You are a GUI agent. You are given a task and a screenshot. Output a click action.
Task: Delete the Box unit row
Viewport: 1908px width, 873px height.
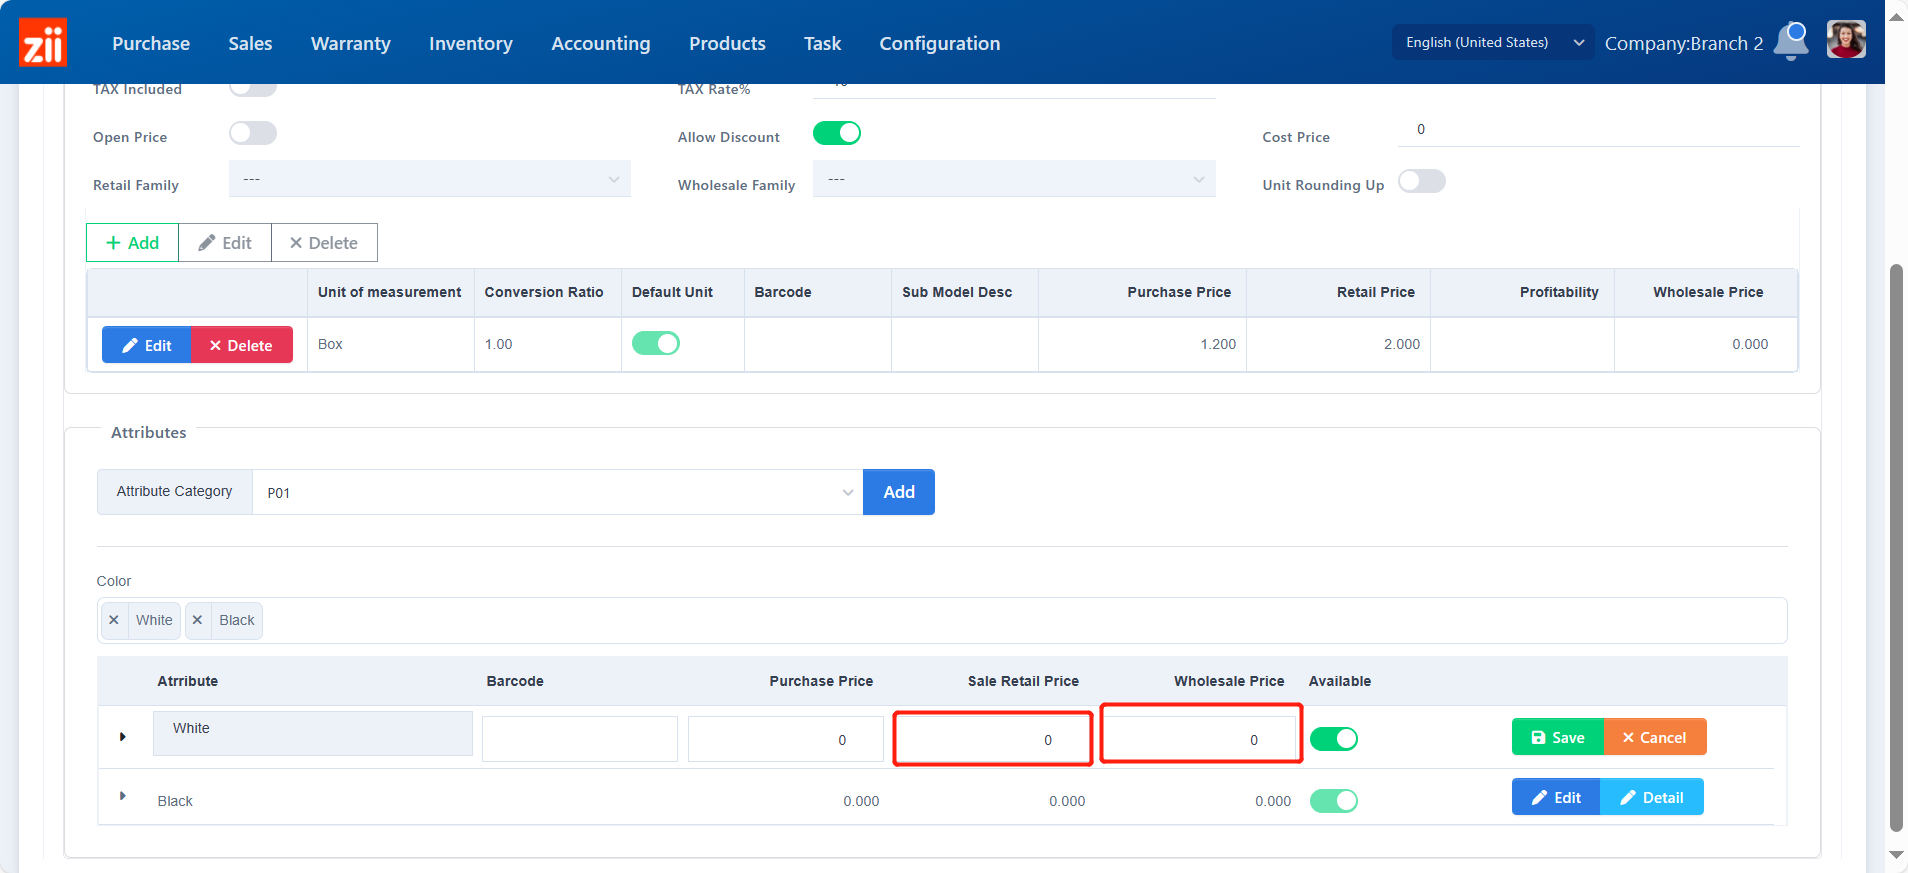pyautogui.click(x=241, y=345)
